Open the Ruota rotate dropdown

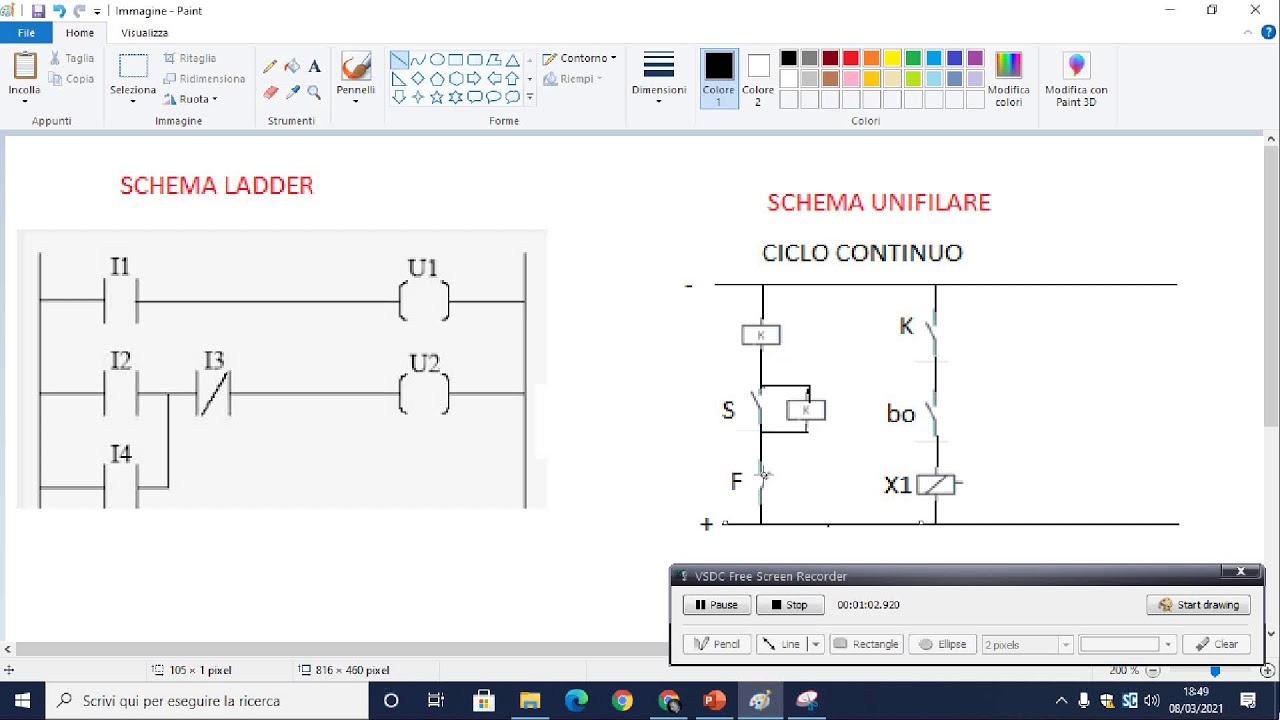190,99
